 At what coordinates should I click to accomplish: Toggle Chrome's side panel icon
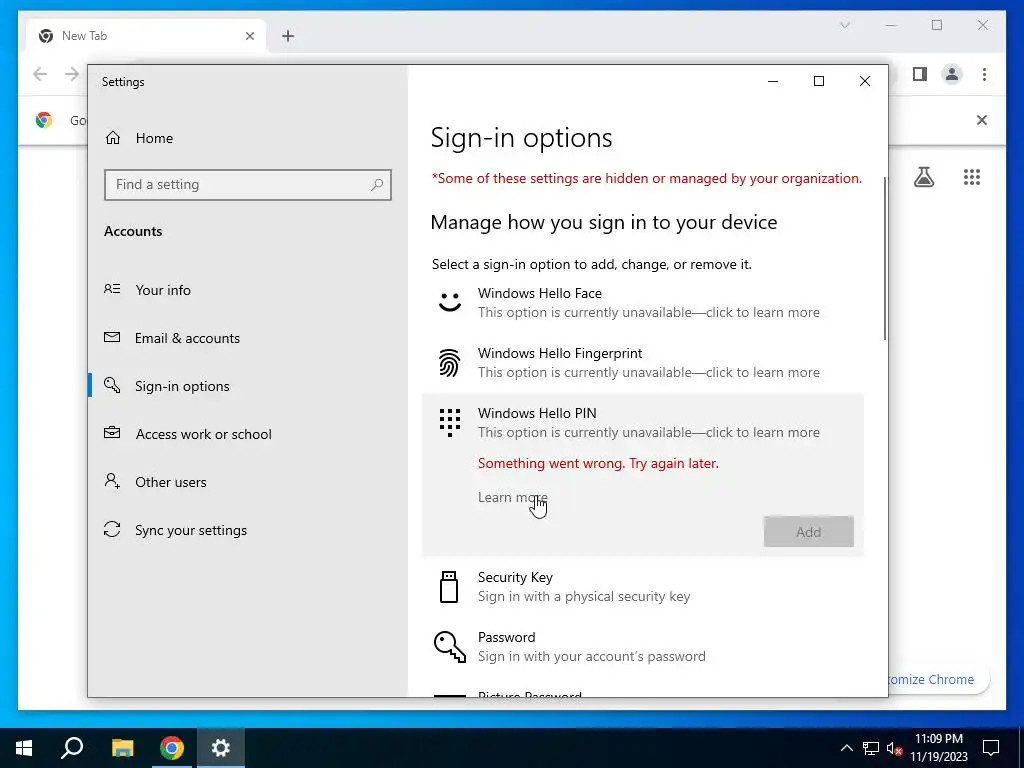920,74
